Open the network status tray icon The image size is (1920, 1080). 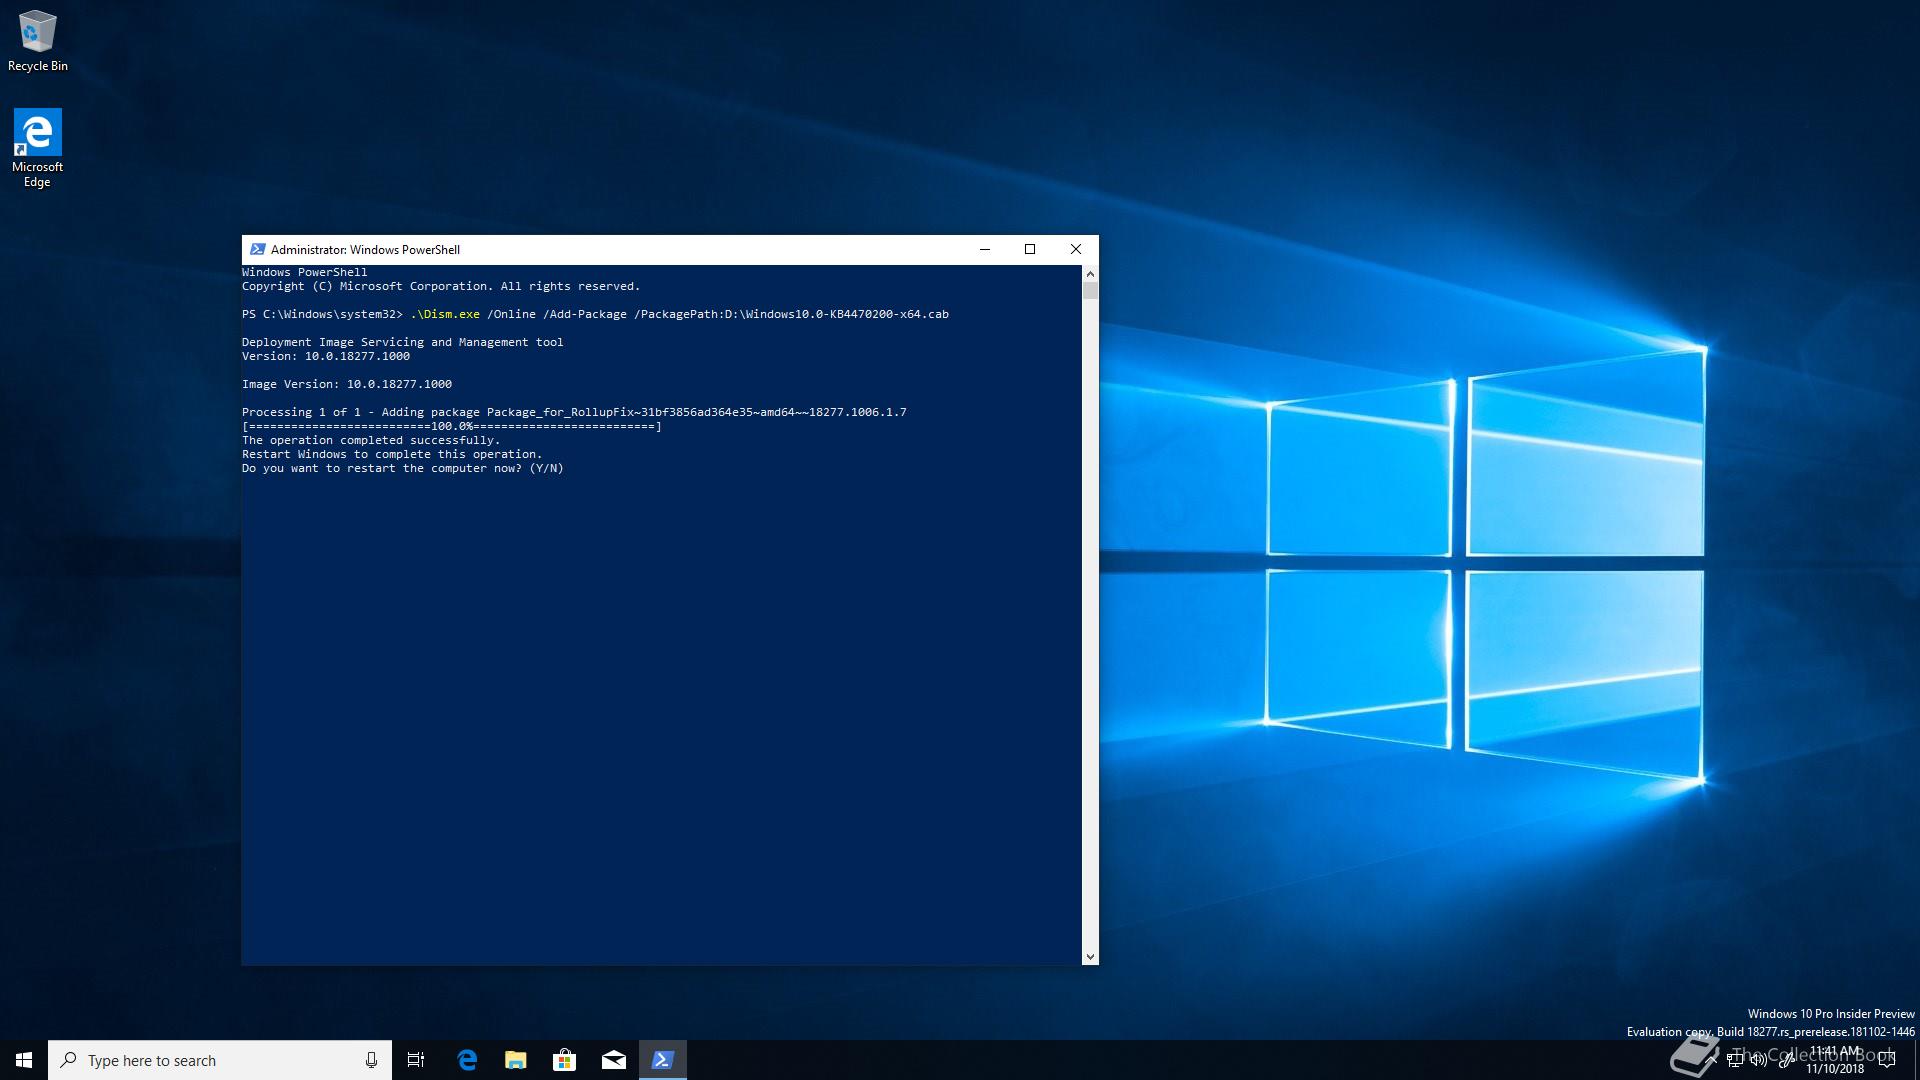(x=1735, y=1060)
